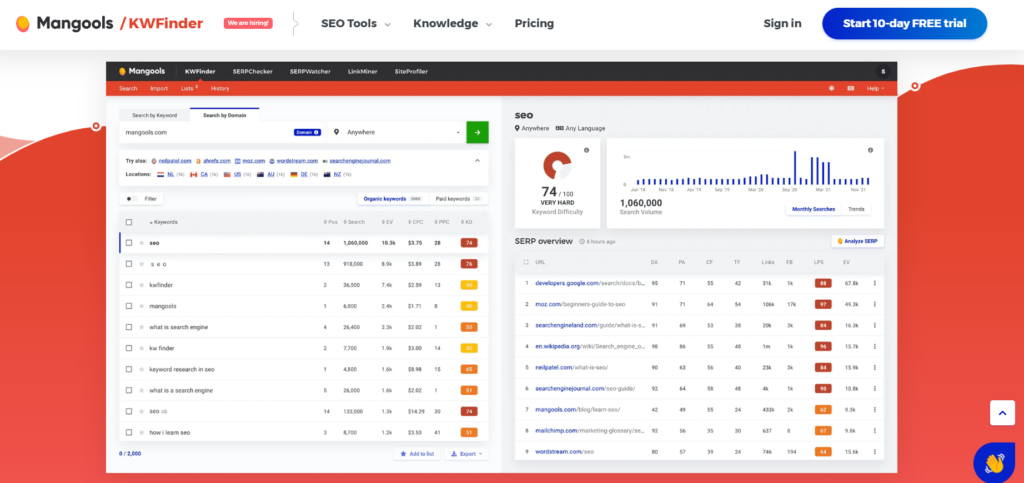Open options menu for wordstream.com result
Screen dimensions: 1024x483
click(x=874, y=452)
